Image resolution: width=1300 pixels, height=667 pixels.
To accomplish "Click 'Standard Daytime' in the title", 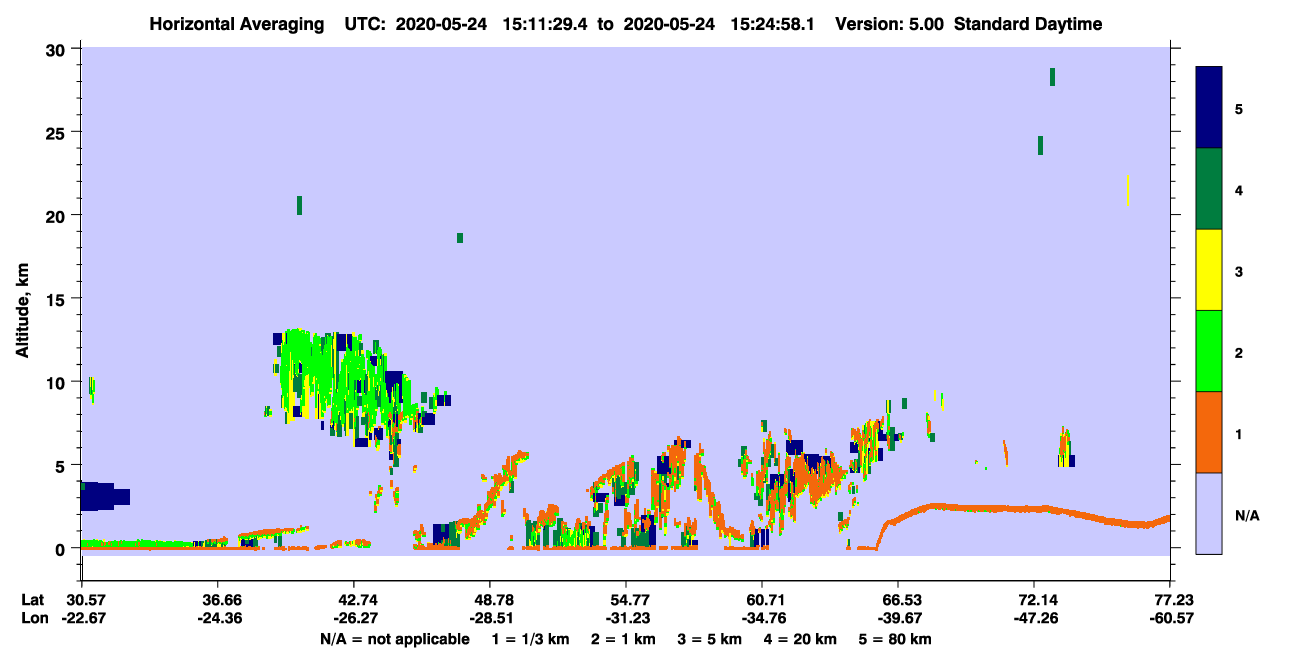I will pos(1028,24).
